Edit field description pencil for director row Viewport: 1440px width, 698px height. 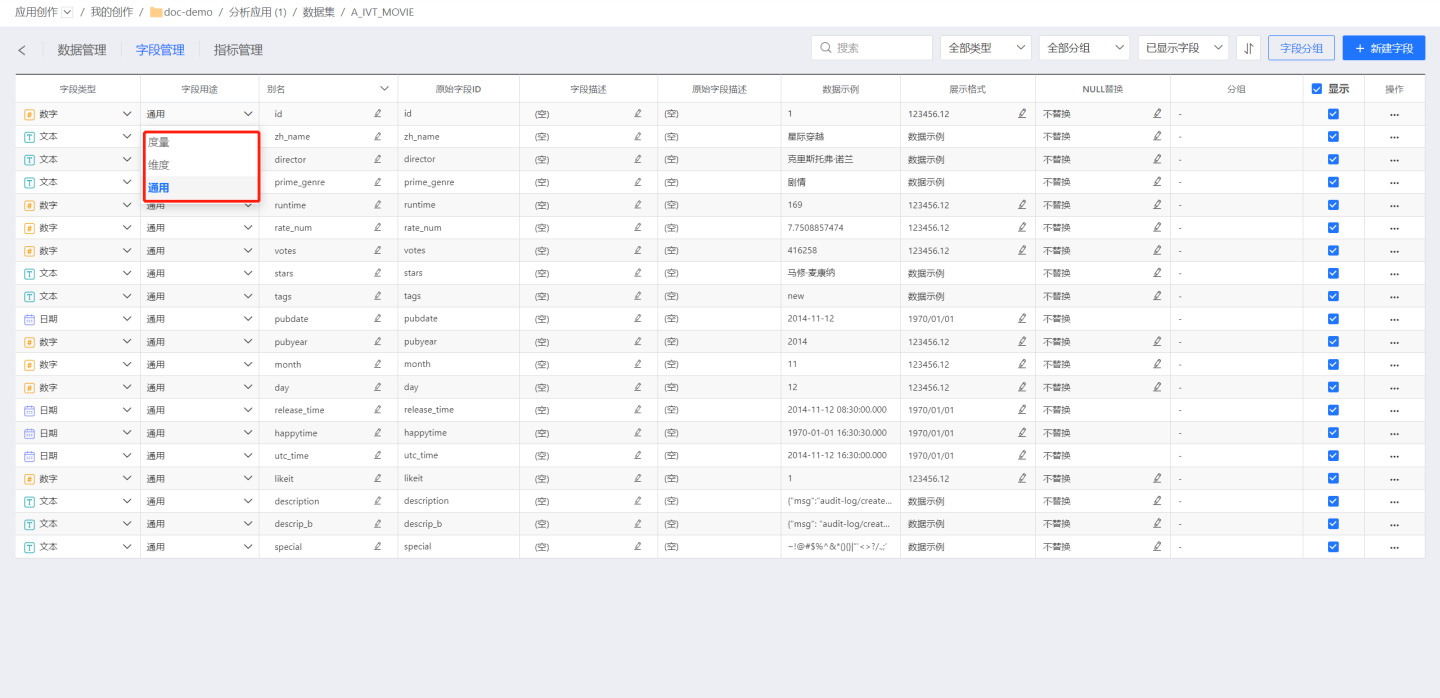(638, 159)
